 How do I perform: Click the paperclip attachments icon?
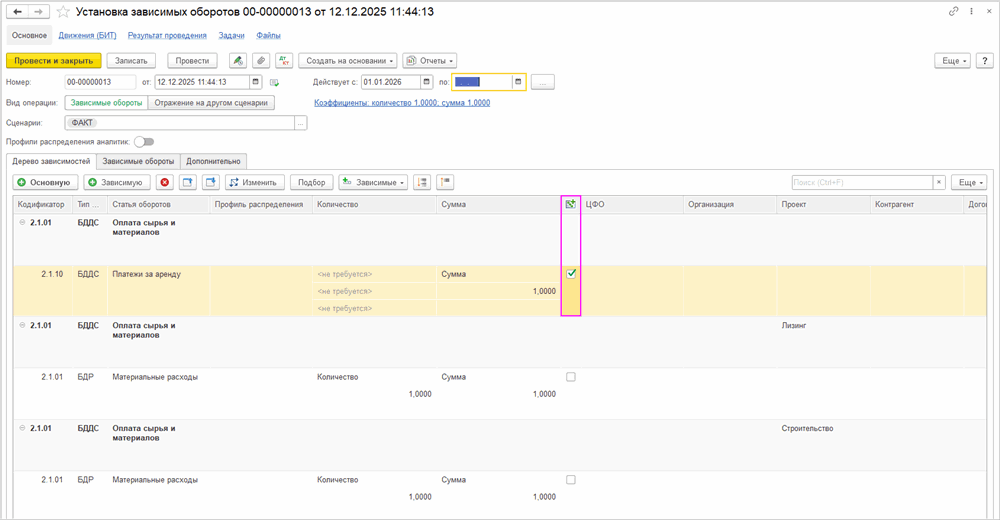261,61
